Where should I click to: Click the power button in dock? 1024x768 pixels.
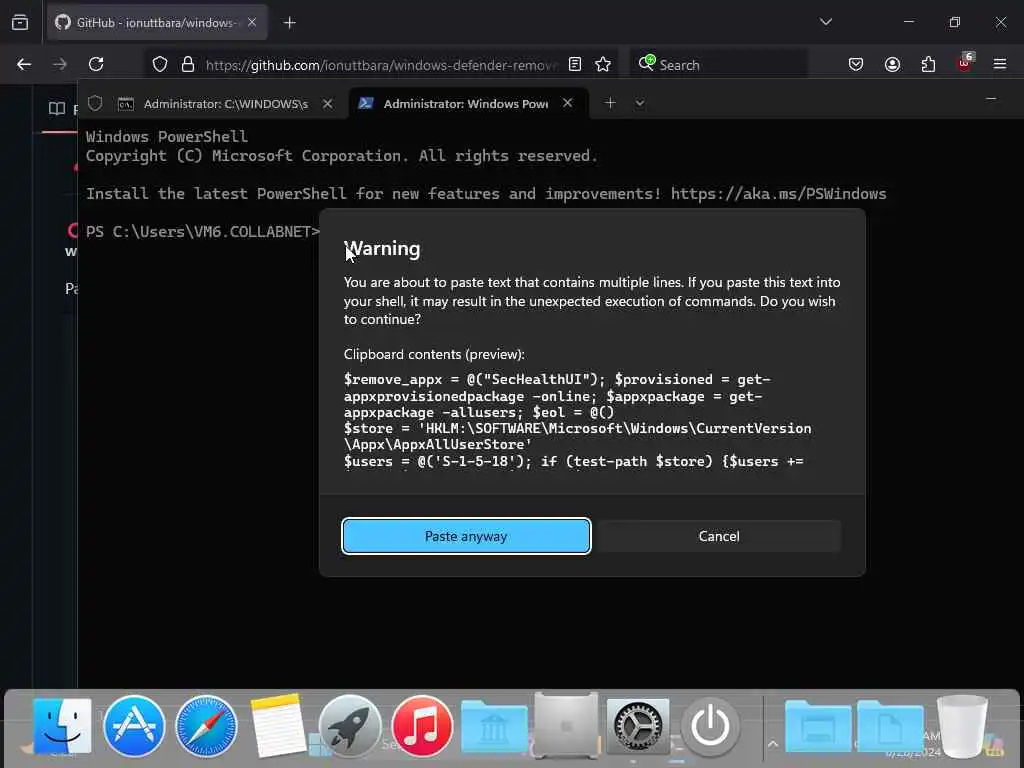pyautogui.click(x=710, y=726)
